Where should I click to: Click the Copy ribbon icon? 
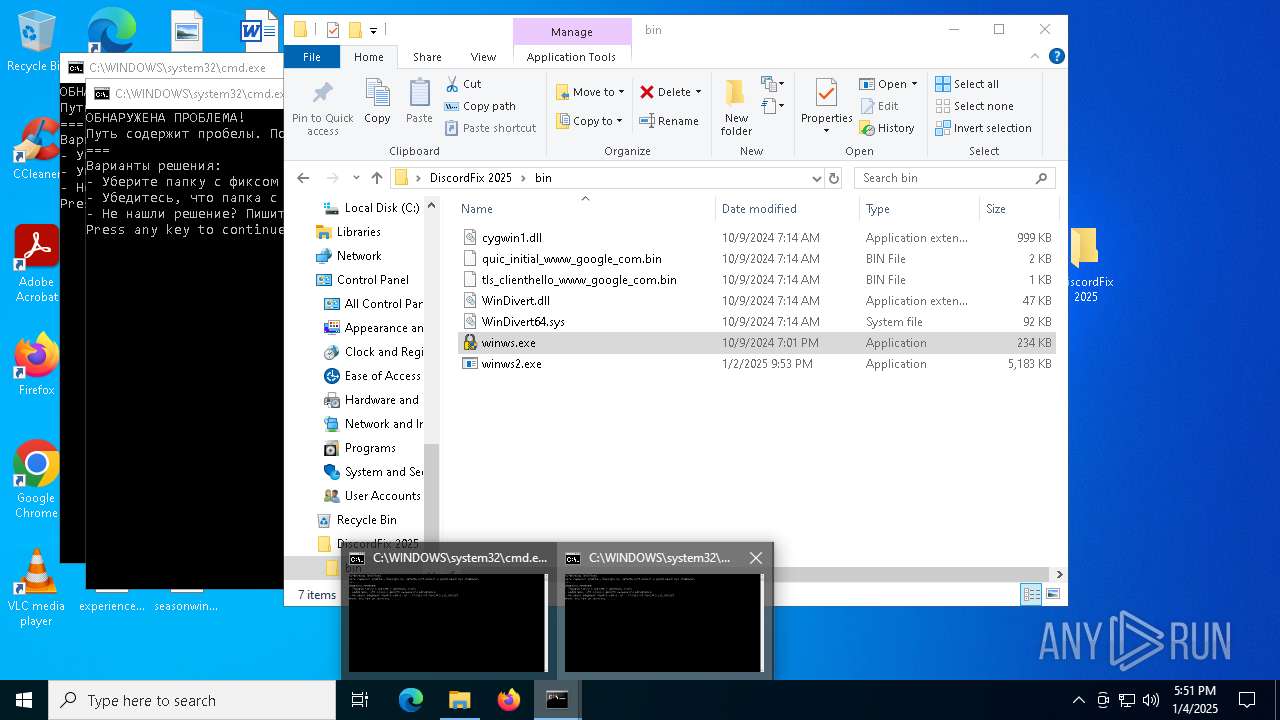click(x=377, y=102)
